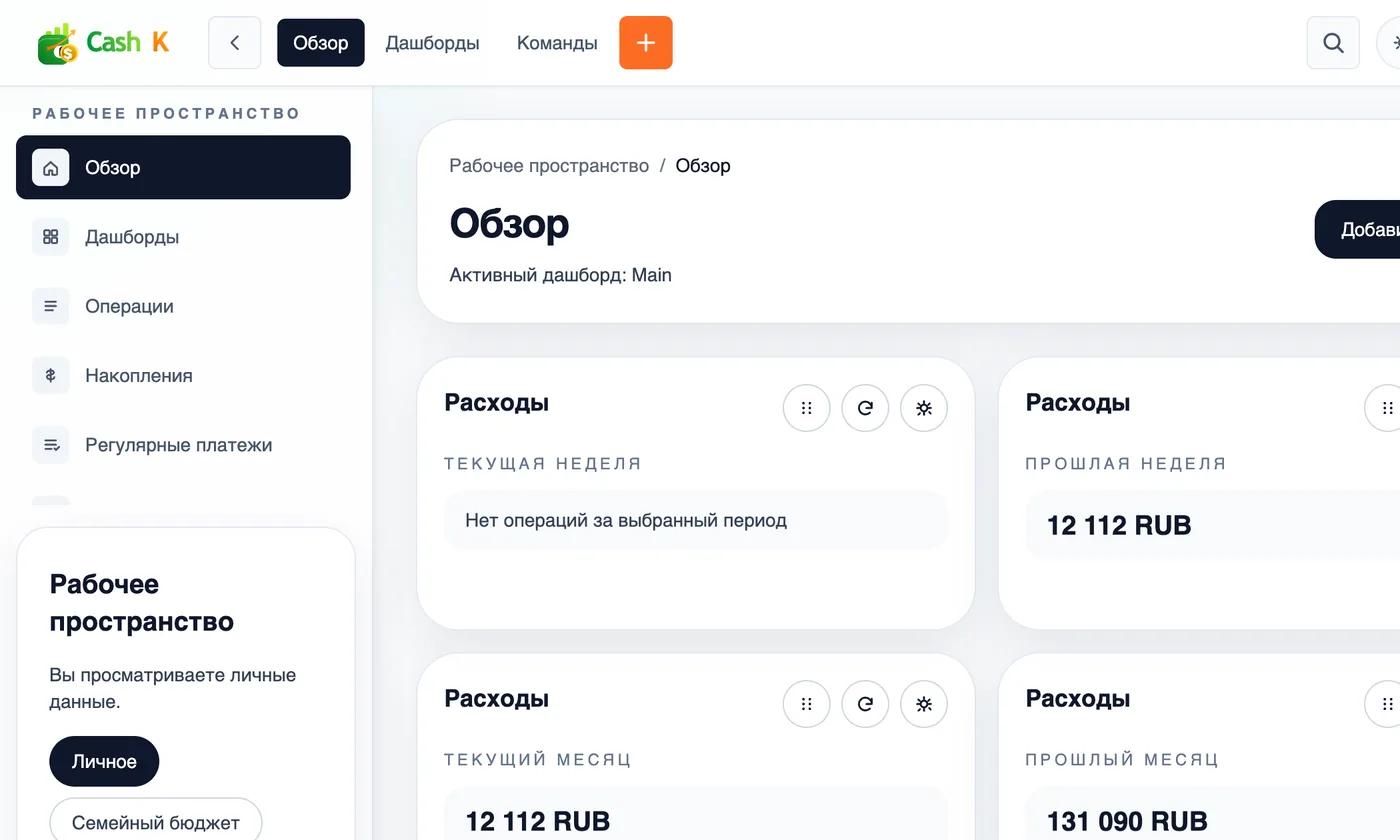Image resolution: width=1400 pixels, height=840 pixels.
Task: Refresh the current week expenses widget
Action: [865, 408]
